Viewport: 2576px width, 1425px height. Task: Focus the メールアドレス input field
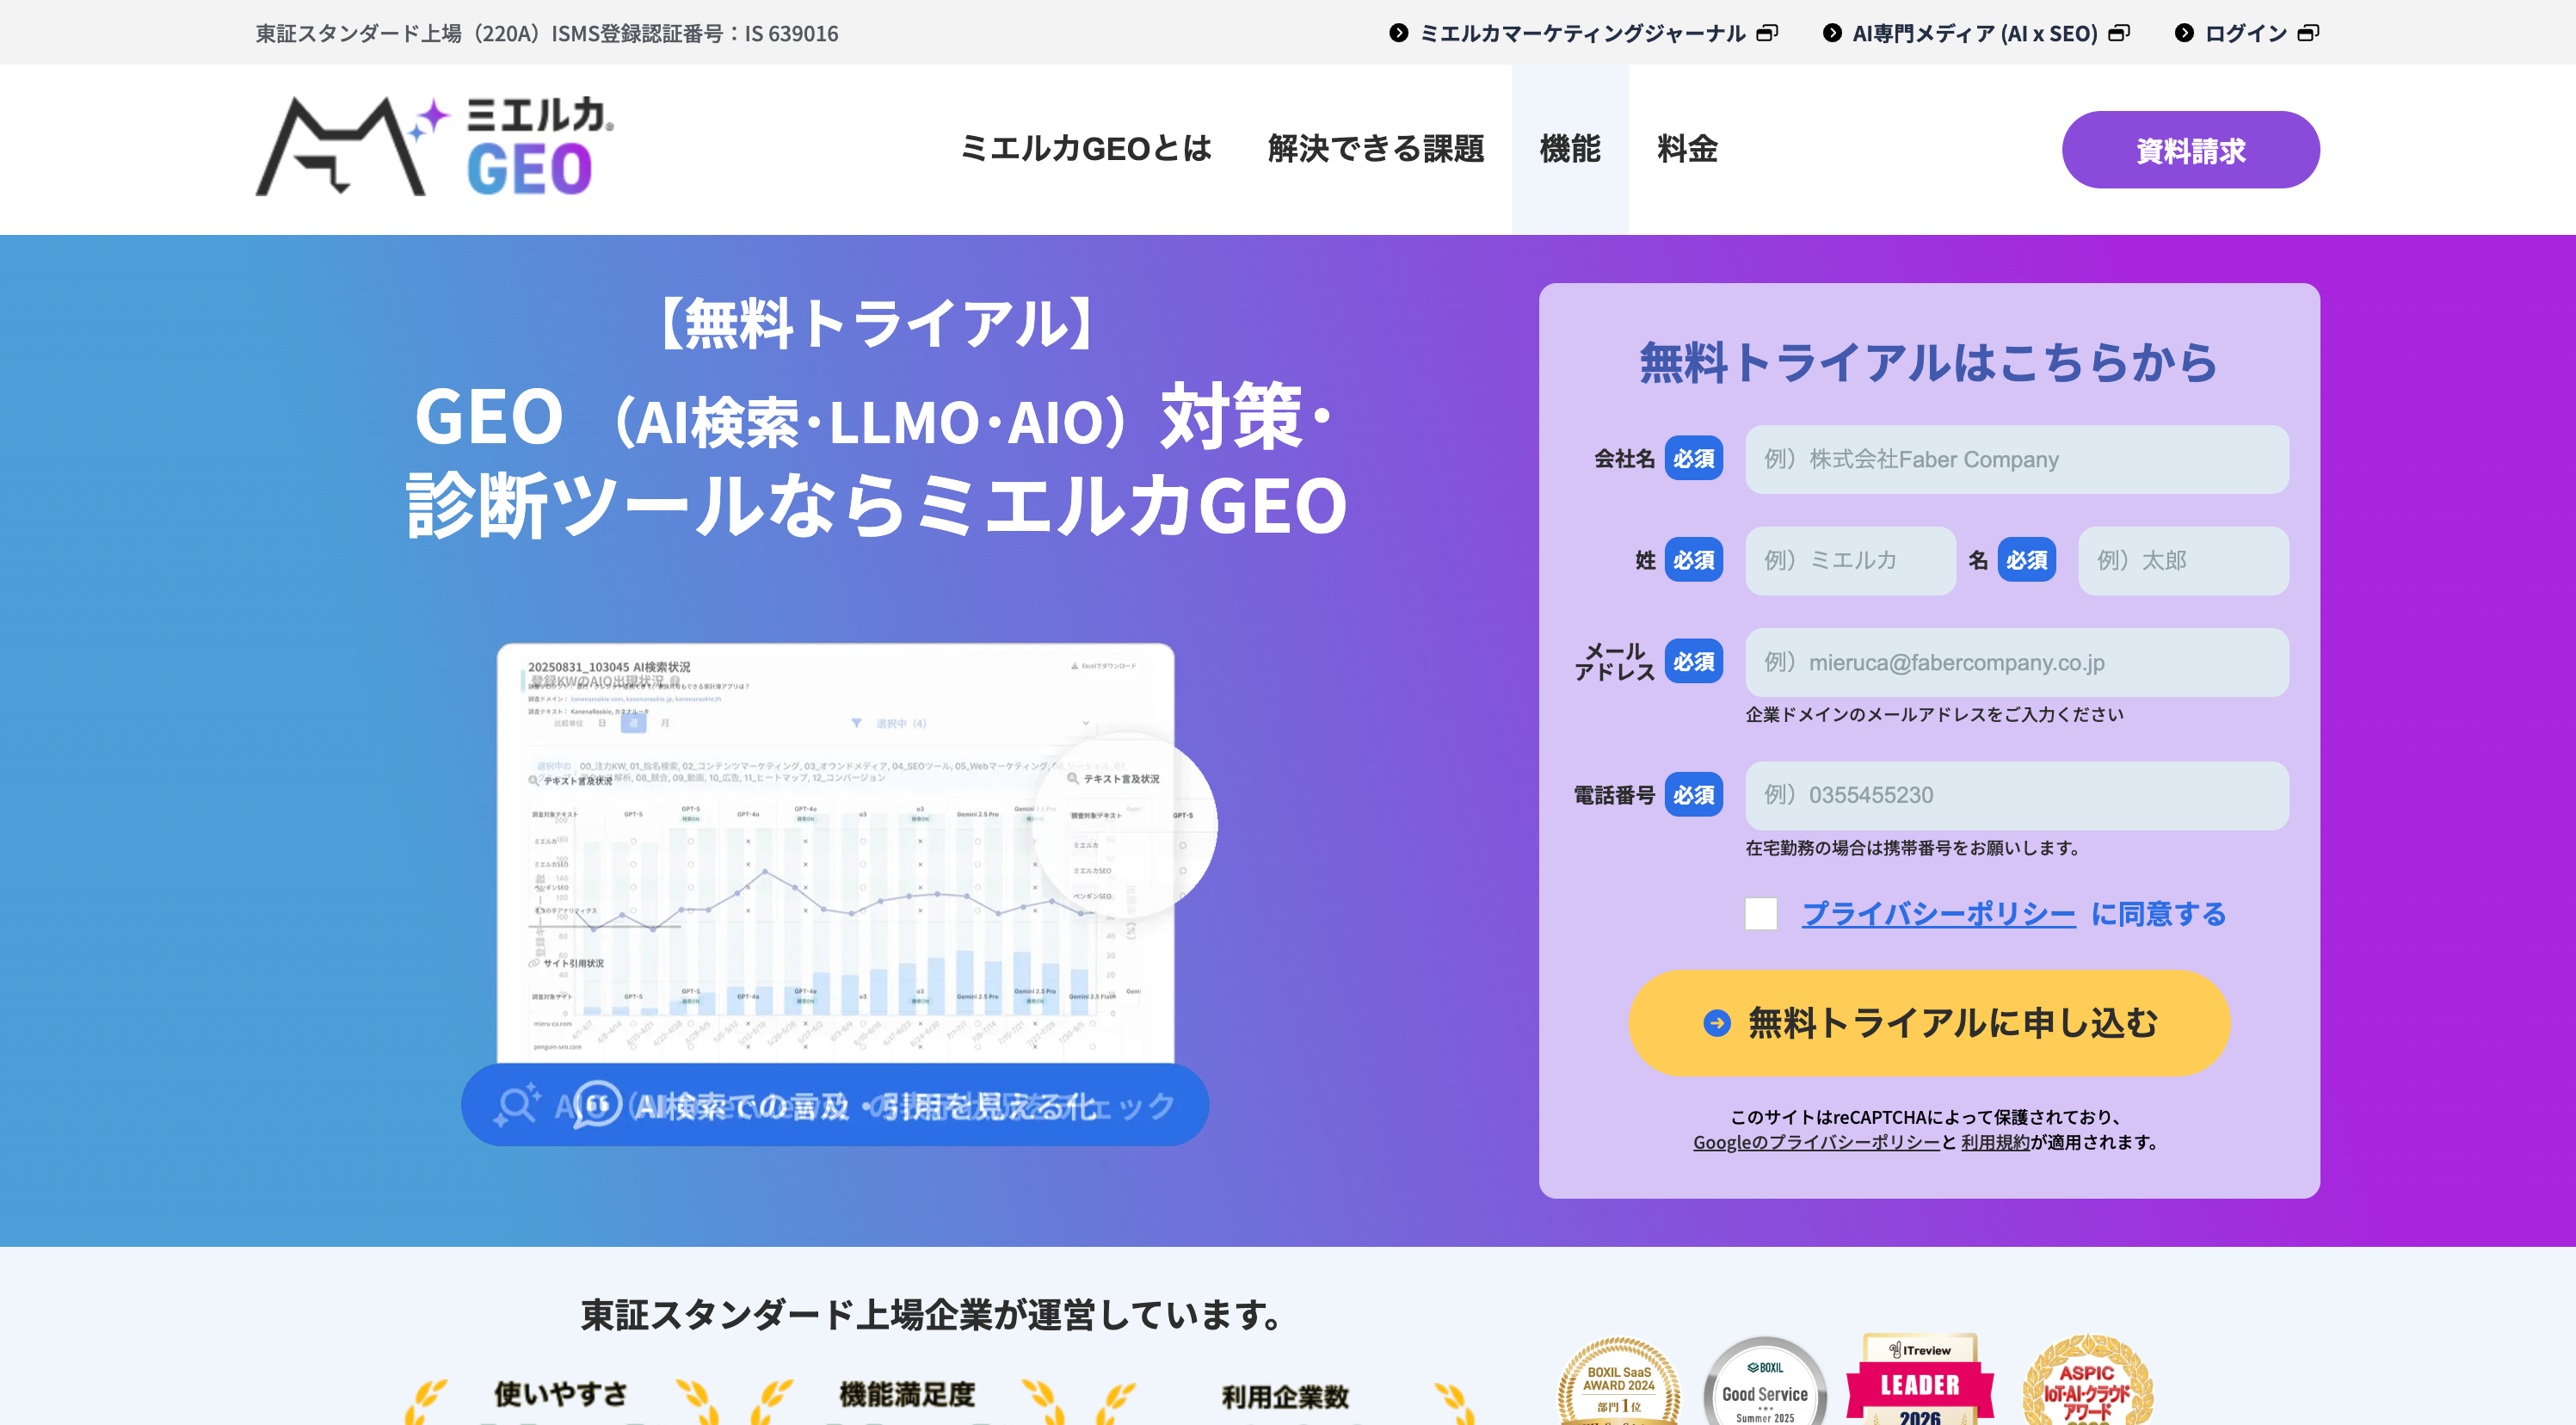[2016, 662]
